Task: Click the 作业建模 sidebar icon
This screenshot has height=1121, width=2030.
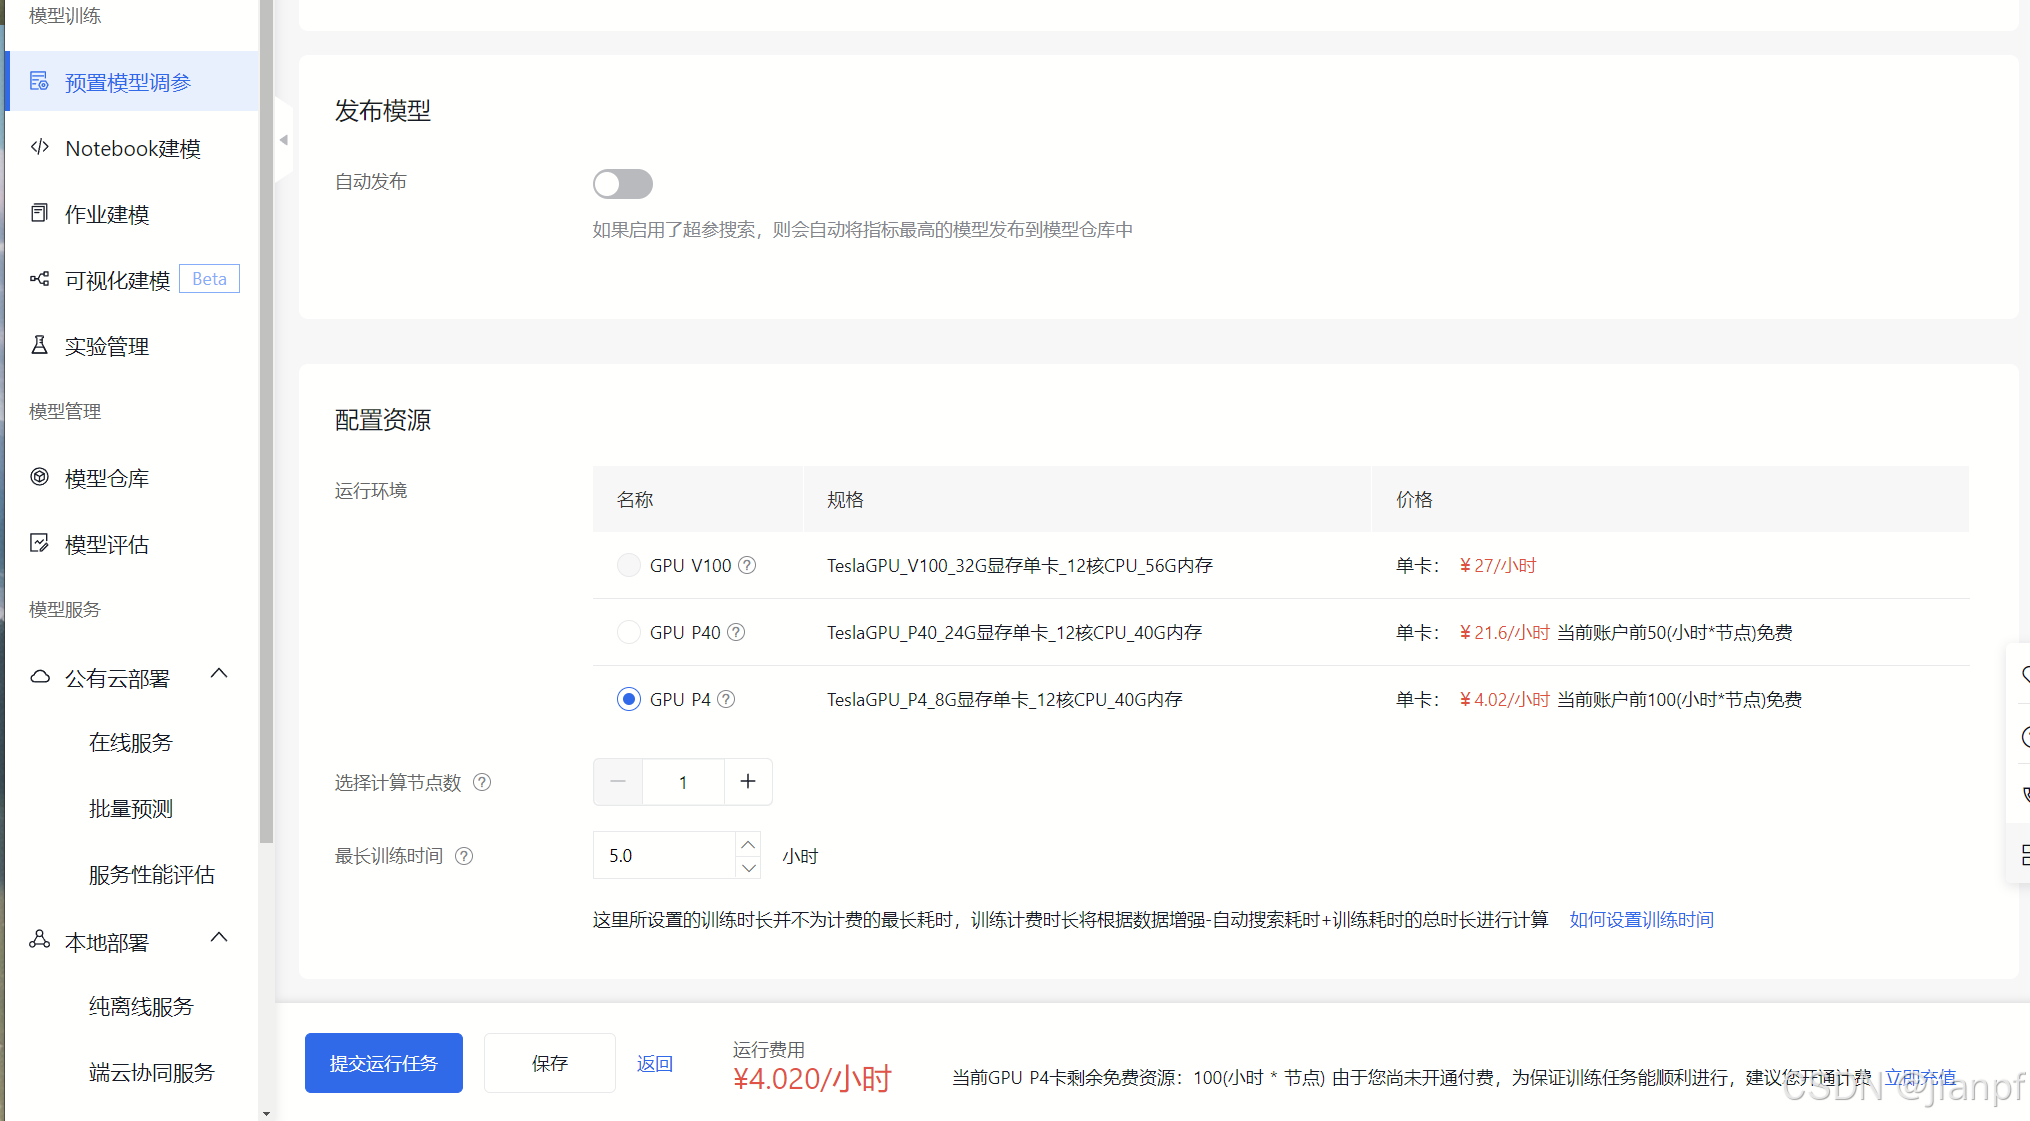Action: click(40, 213)
